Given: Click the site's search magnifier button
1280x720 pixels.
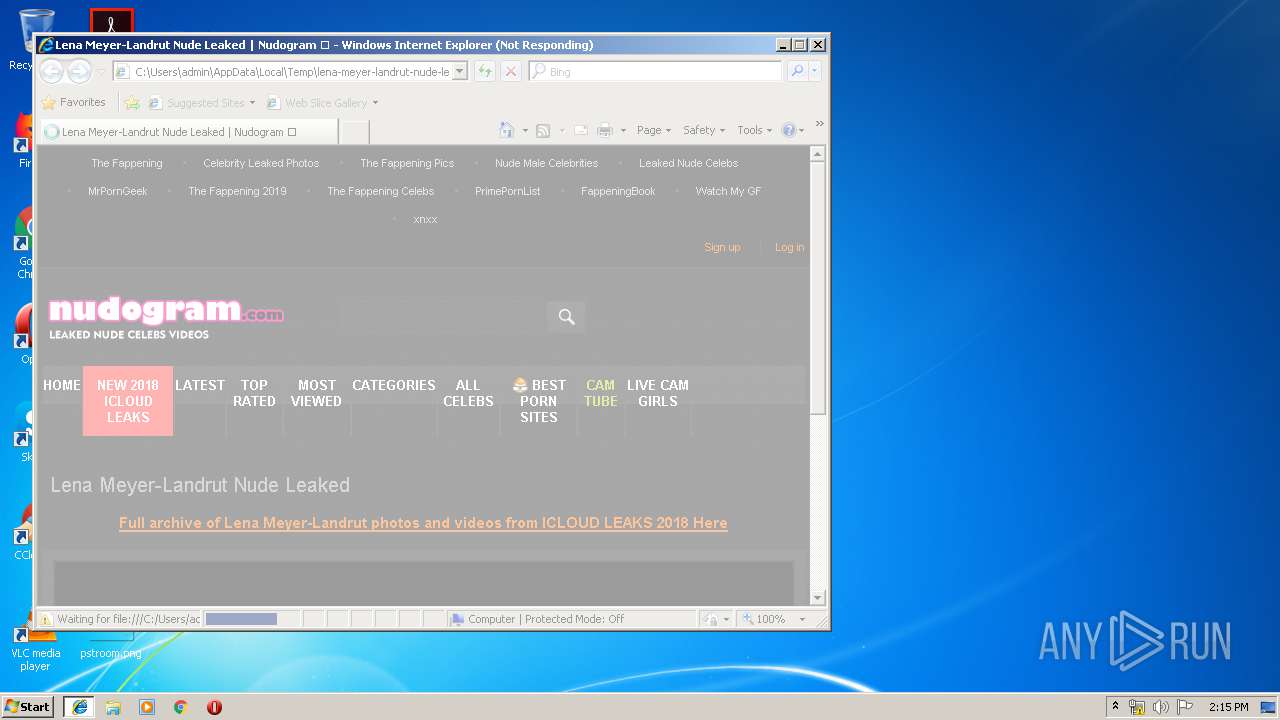Looking at the screenshot, I should point(566,317).
